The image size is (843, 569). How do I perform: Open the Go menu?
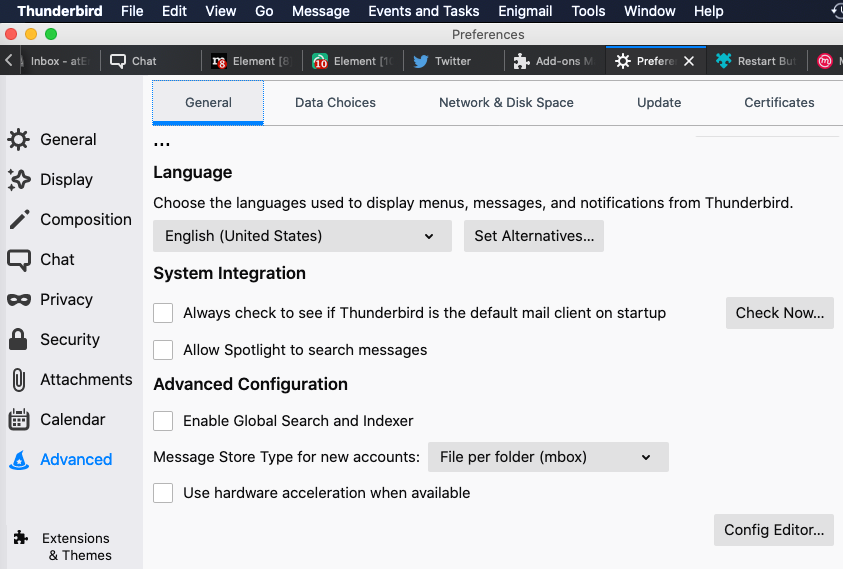click(264, 11)
